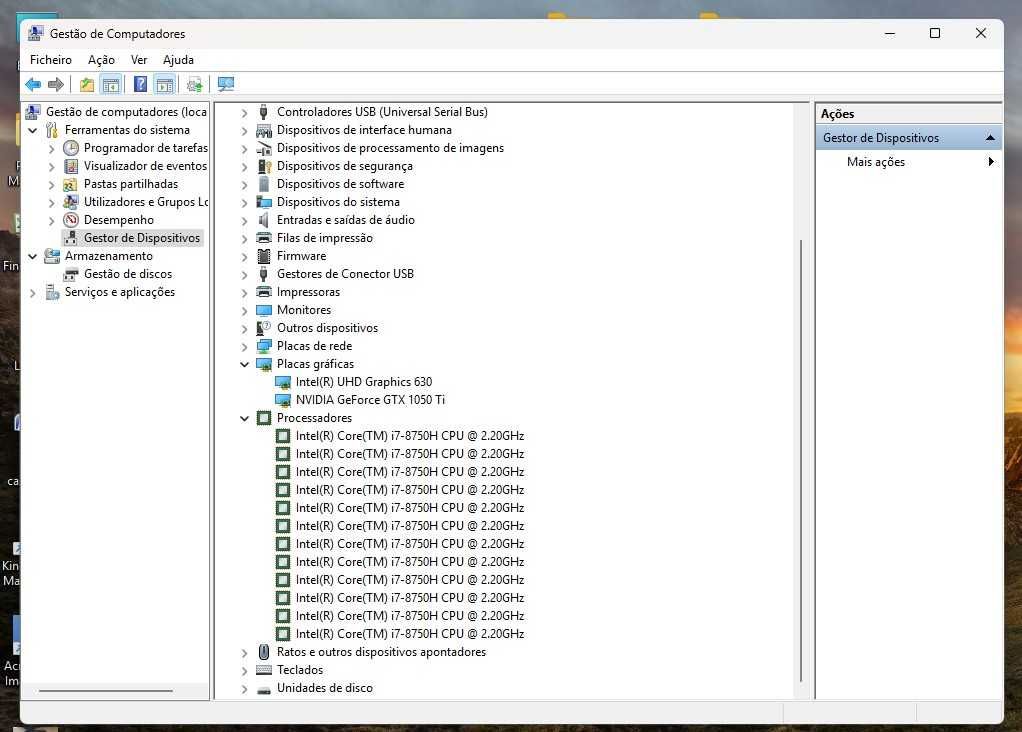The image size is (1022, 732).
Task: Expand the Monitores device category
Action: (x=244, y=311)
